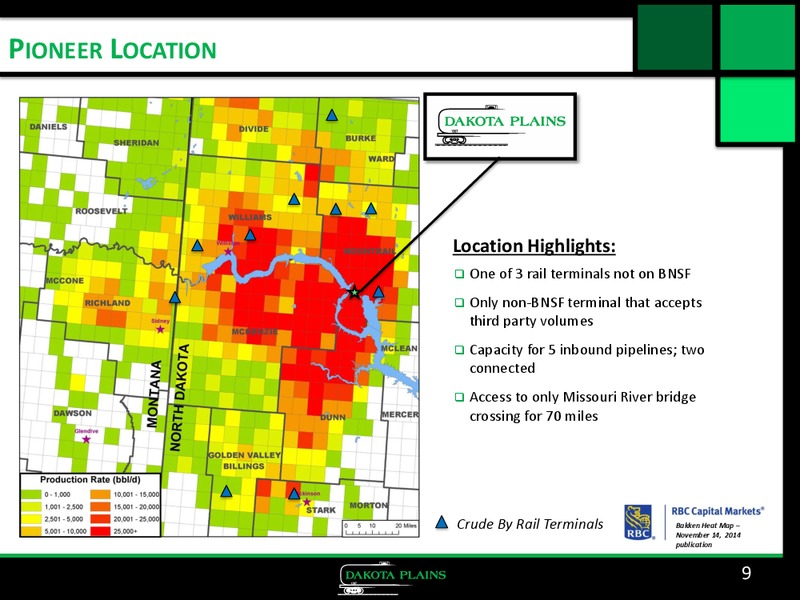Screen dimensions: 800x600
Task: Click the Crude By Rail Terminals legend label
Action: click(530, 524)
